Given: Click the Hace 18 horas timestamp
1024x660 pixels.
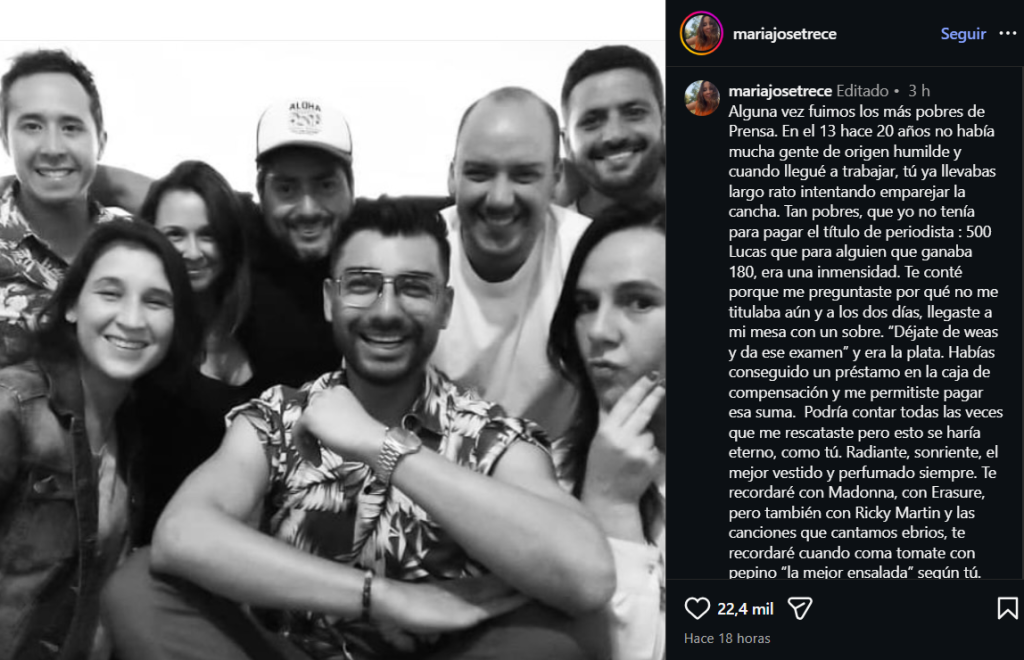Looking at the screenshot, I should (x=727, y=638).
